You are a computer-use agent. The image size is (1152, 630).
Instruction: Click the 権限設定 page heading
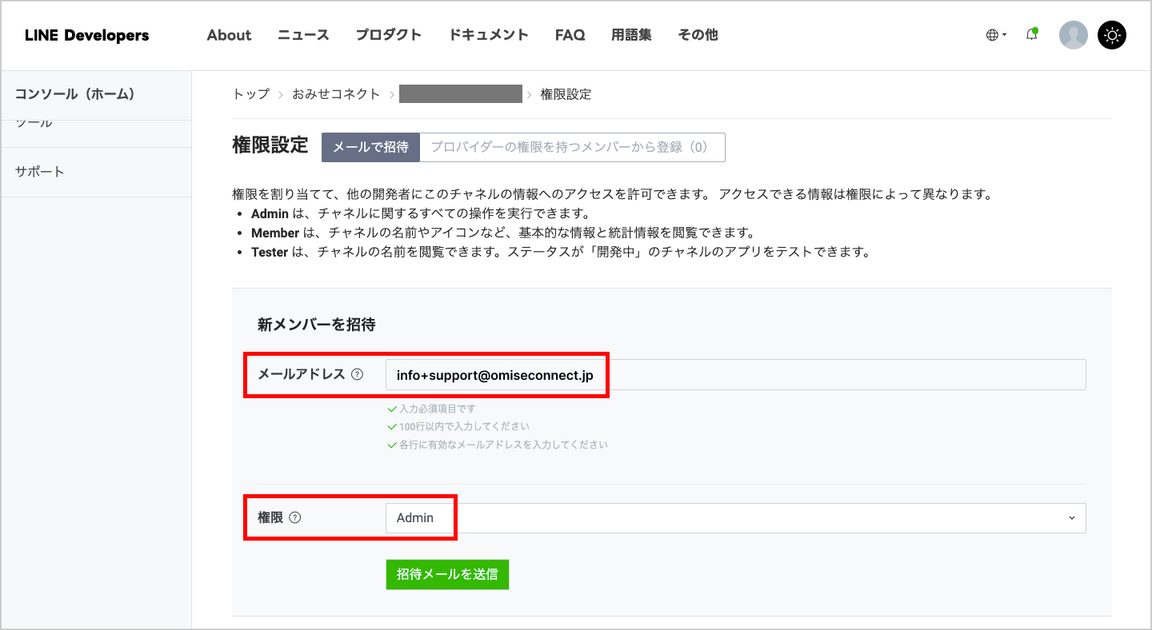[x=270, y=145]
